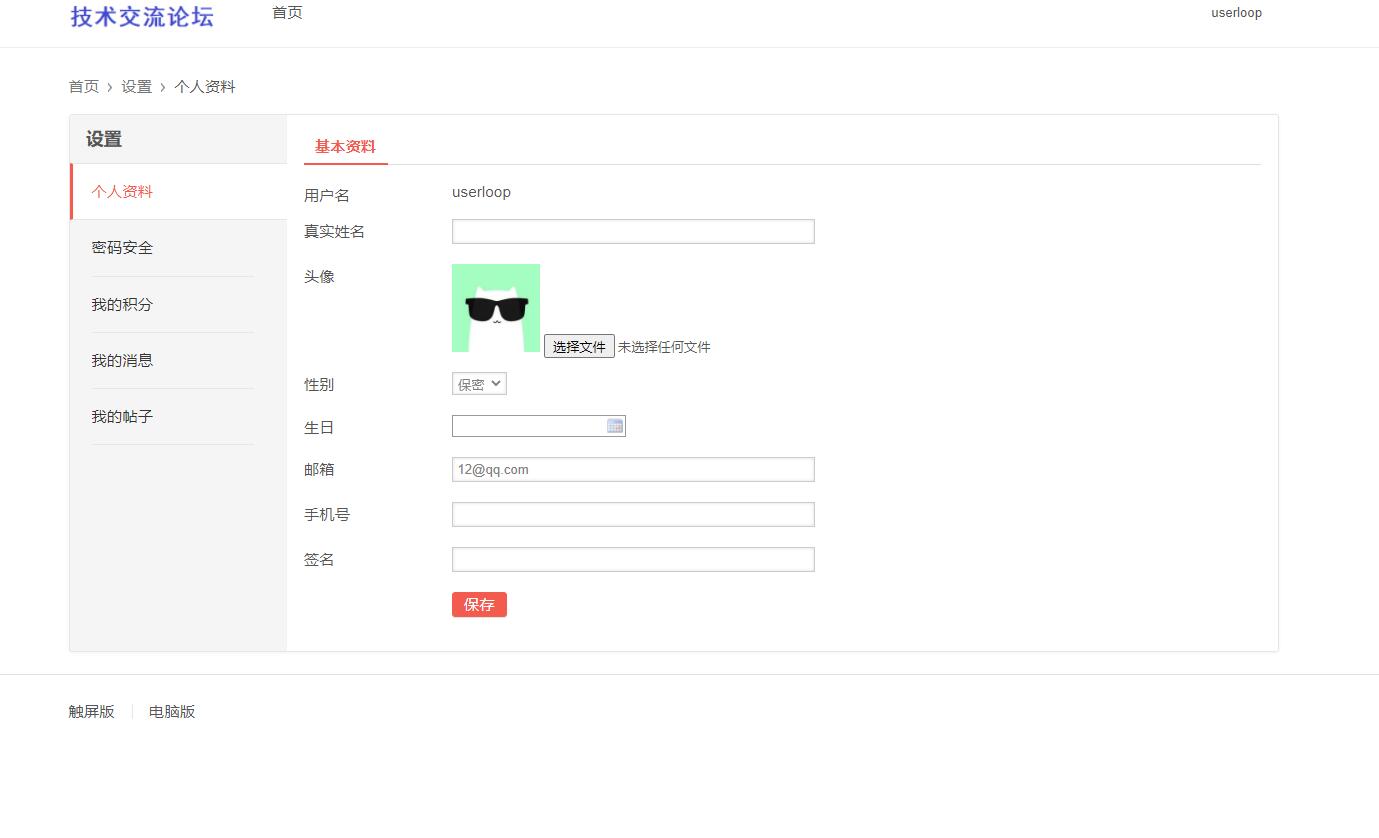
Task: Click the 真实姓名 input field
Action: pos(632,231)
